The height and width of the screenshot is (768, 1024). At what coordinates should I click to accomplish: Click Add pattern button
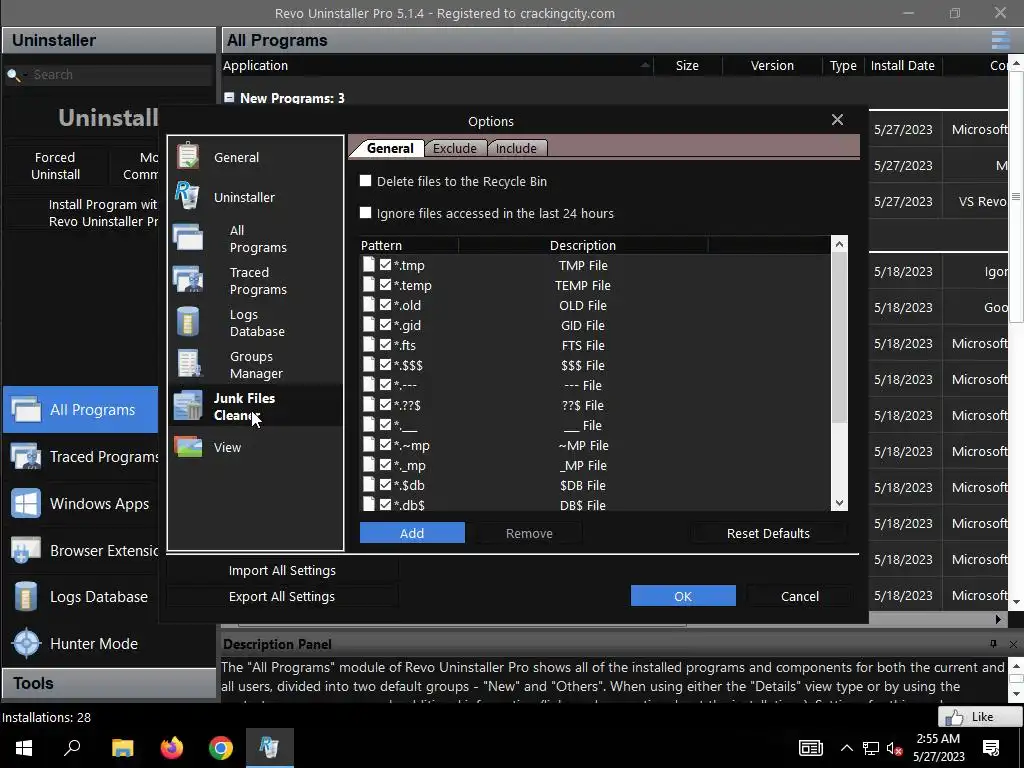pyautogui.click(x=412, y=533)
